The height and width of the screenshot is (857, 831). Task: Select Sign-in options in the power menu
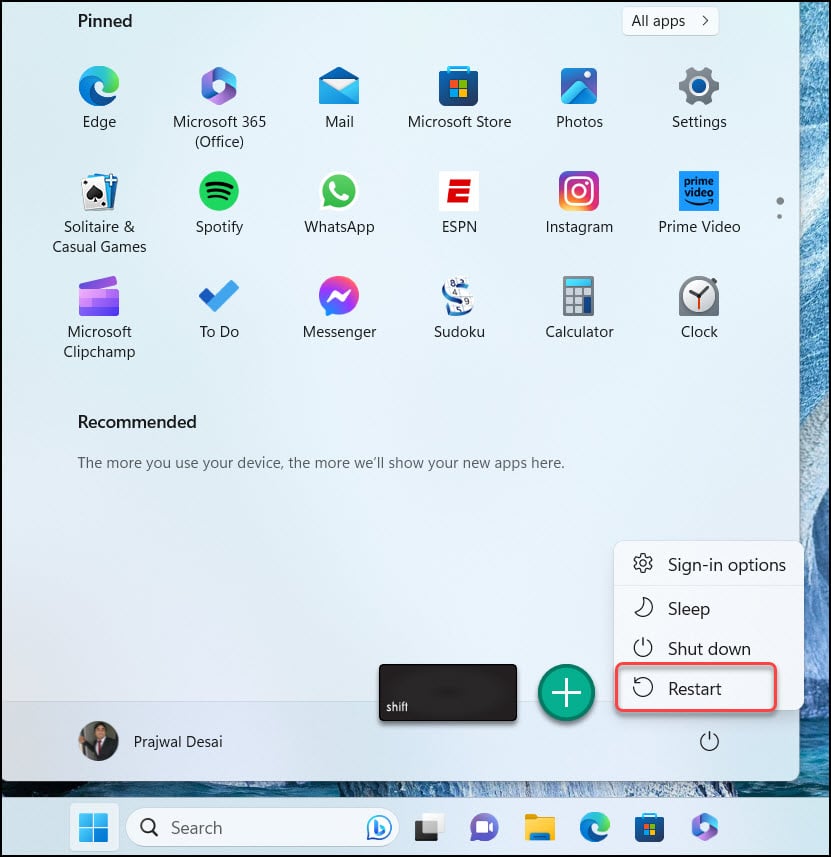[x=709, y=564]
